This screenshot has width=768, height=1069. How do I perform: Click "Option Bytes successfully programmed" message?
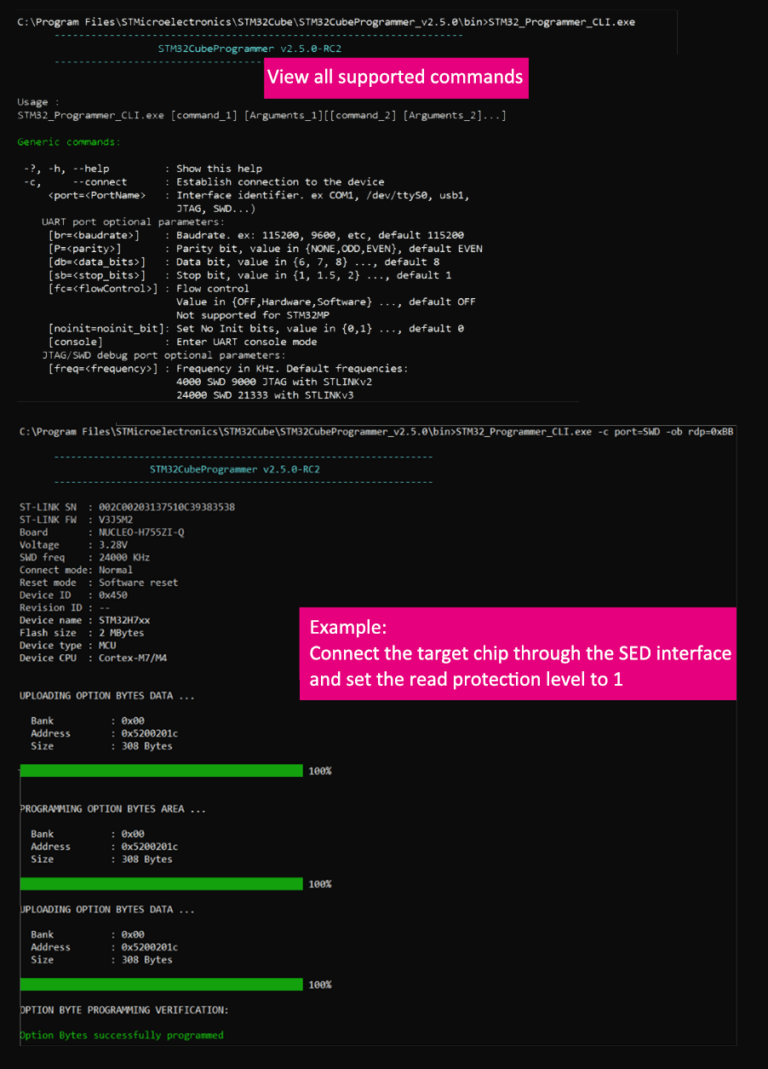tap(122, 1035)
